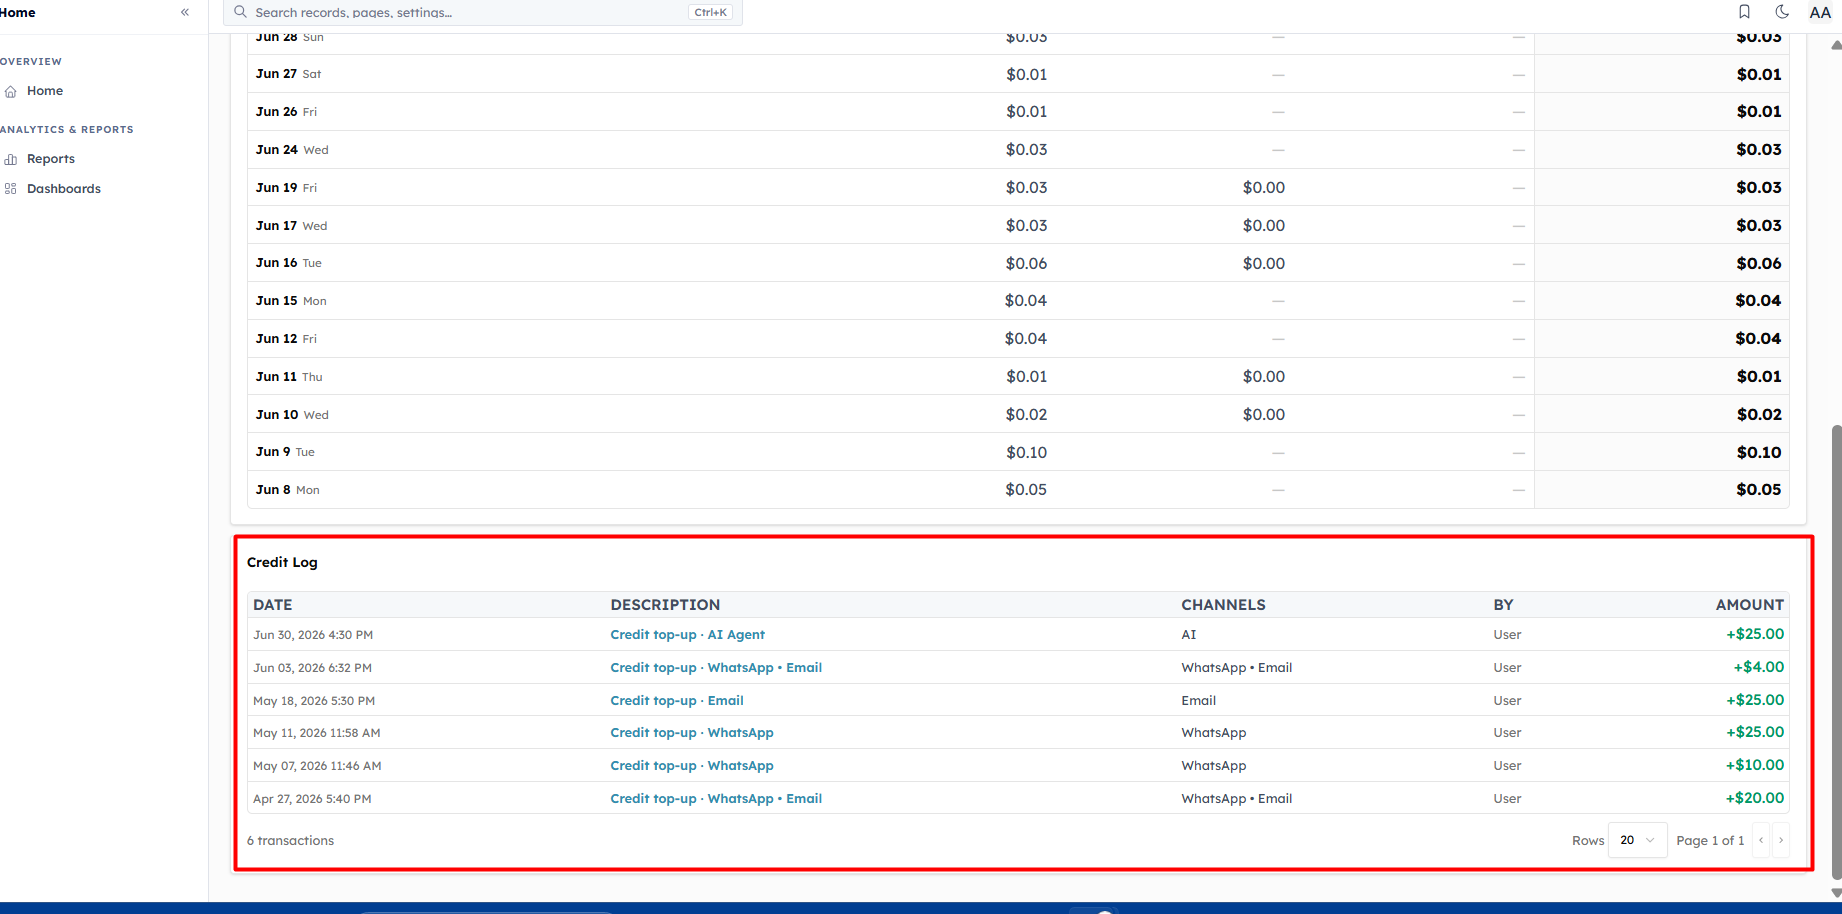Select the Jun 24 Wed row
This screenshot has height=914, width=1842.
coord(1018,150)
